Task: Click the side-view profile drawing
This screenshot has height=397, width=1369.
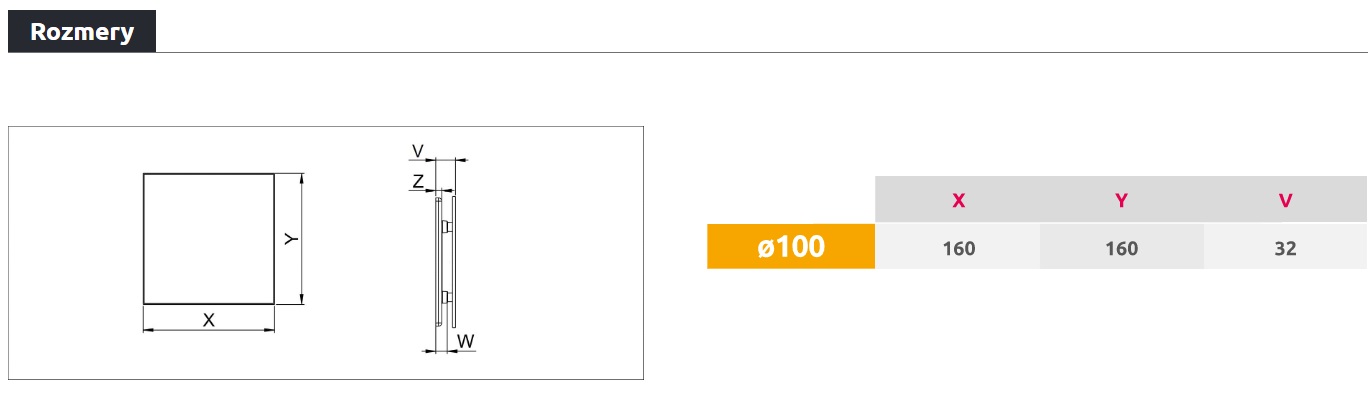Action: point(445,260)
